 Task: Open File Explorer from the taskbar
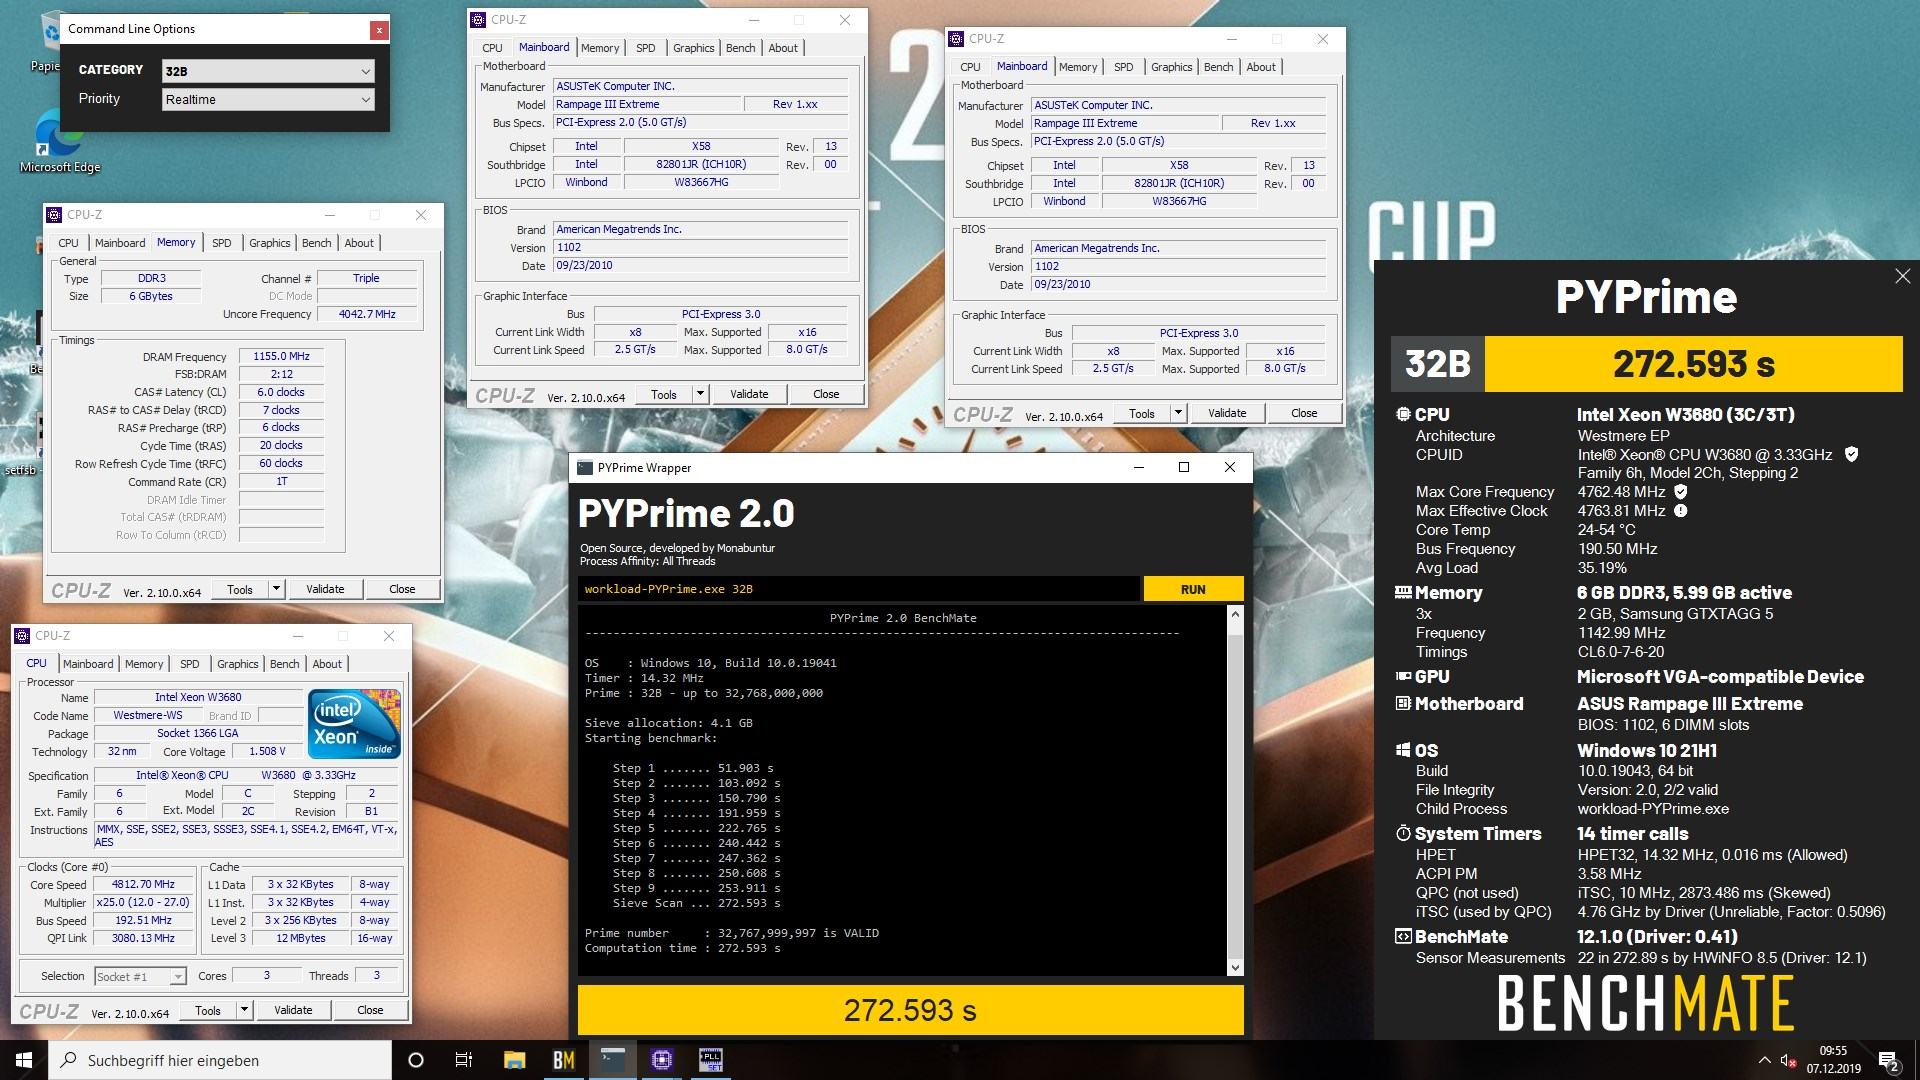click(514, 1060)
